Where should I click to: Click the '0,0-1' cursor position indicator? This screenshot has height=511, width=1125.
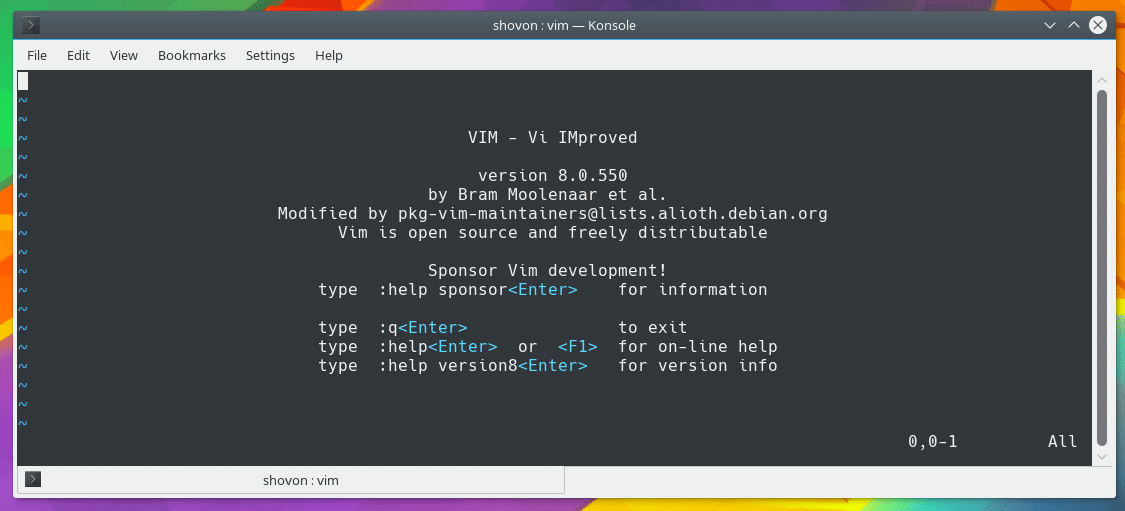click(x=933, y=441)
